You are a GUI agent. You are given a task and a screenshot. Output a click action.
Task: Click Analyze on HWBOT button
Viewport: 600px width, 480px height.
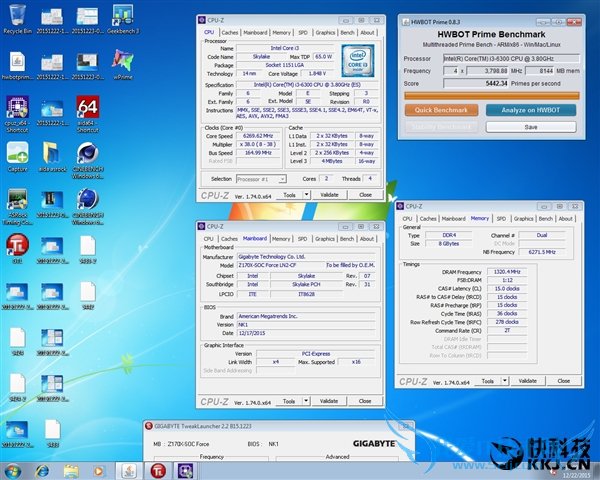[531, 110]
